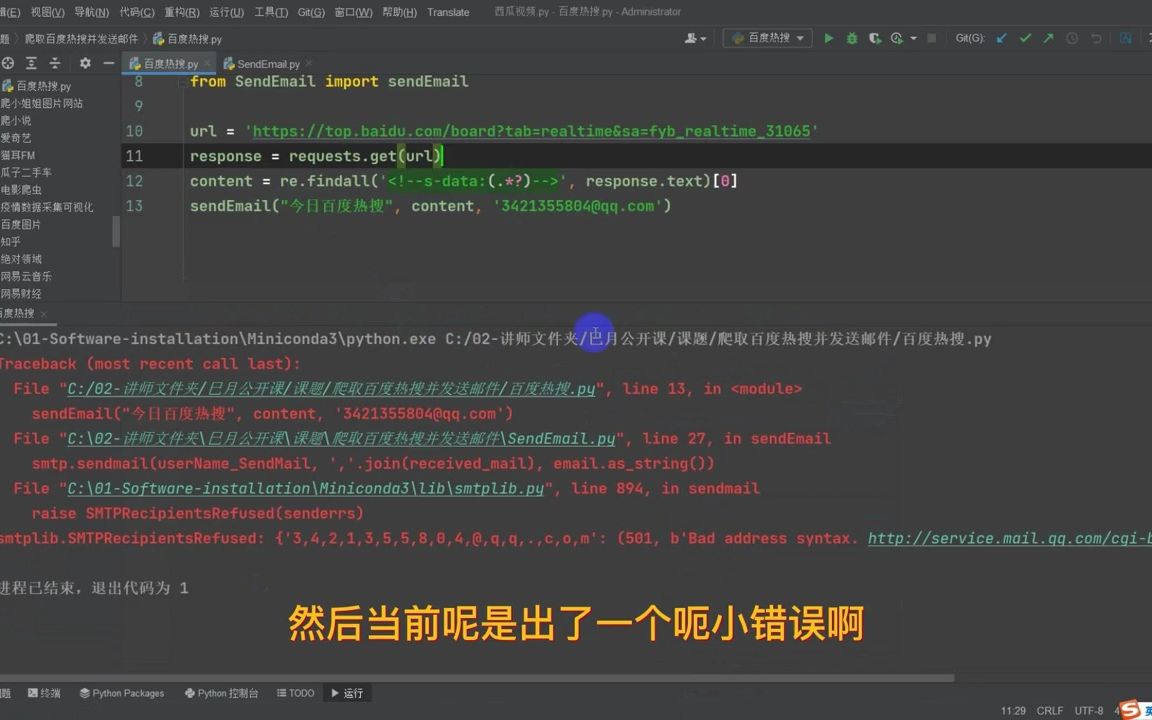This screenshot has width=1152, height=720.
Task: Open the Git(G) menu in the menu bar
Action: [x=310, y=12]
